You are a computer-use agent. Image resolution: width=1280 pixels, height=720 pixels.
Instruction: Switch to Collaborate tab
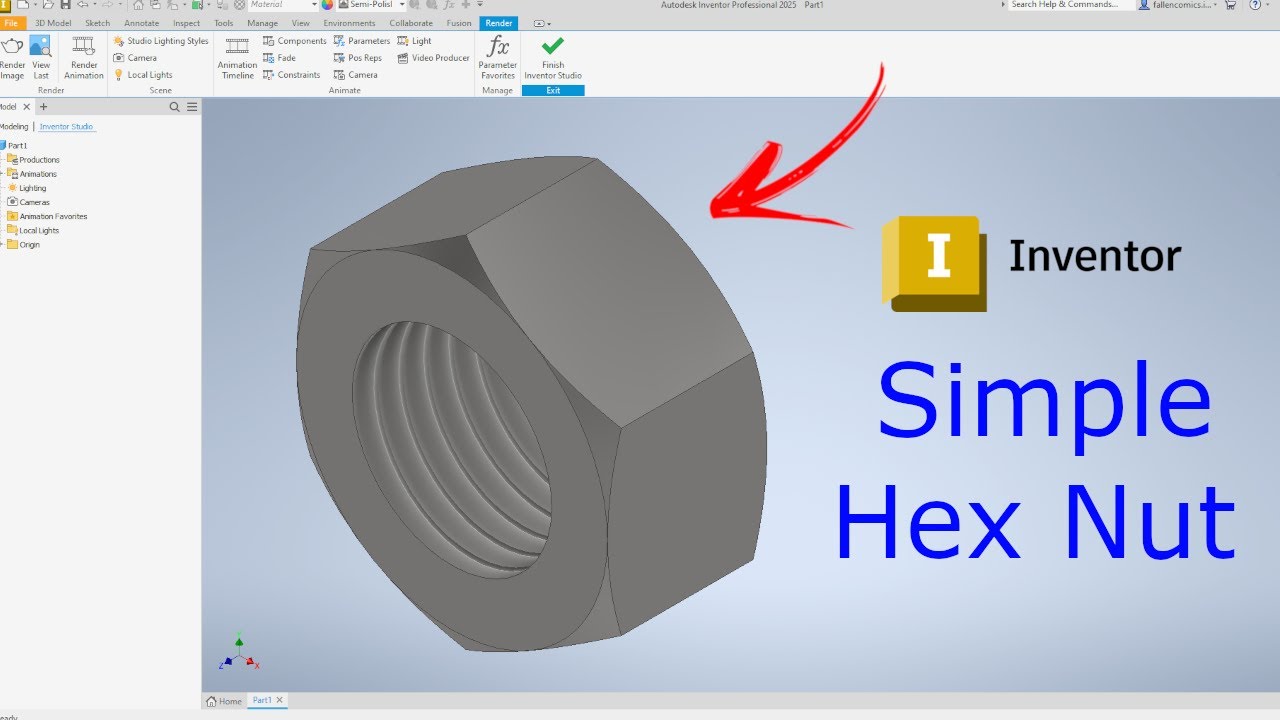(x=411, y=23)
